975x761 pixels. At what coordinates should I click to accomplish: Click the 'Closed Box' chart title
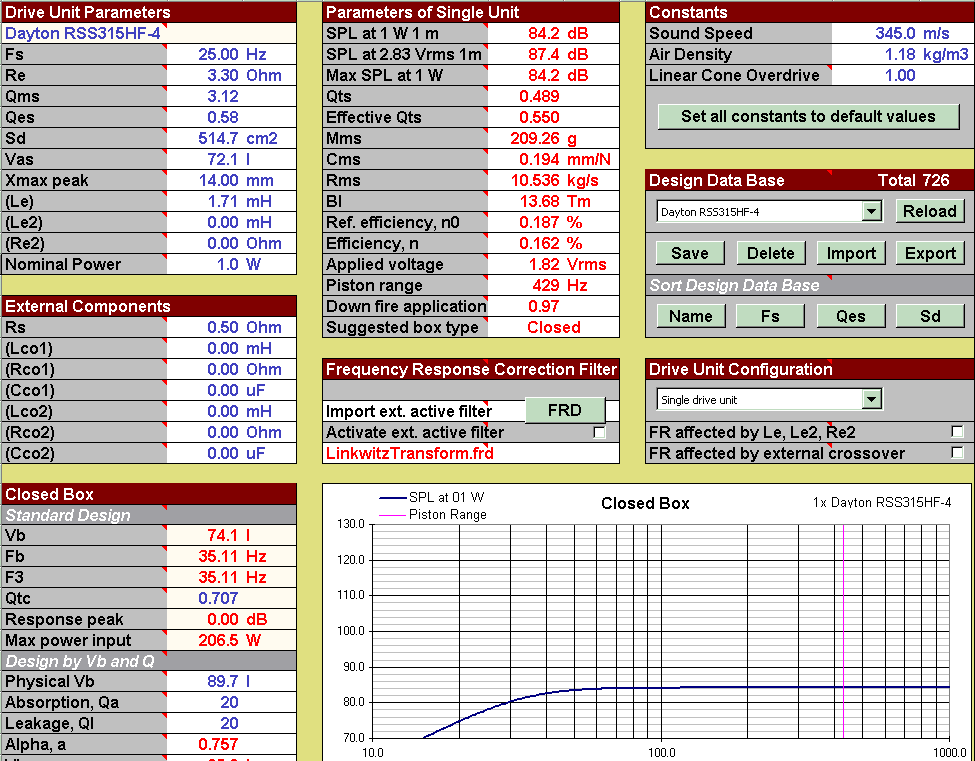click(x=645, y=504)
